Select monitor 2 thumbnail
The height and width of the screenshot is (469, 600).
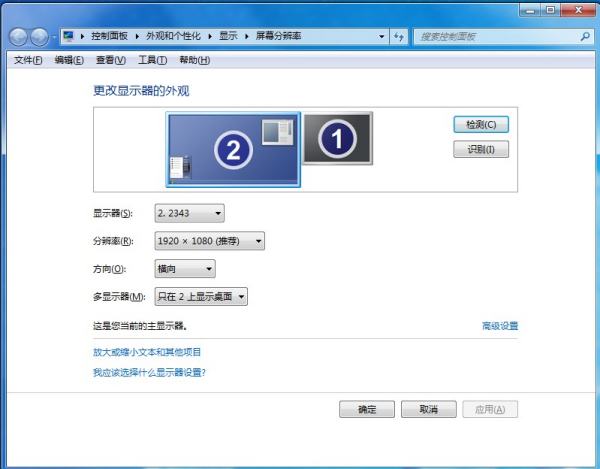click(x=233, y=150)
